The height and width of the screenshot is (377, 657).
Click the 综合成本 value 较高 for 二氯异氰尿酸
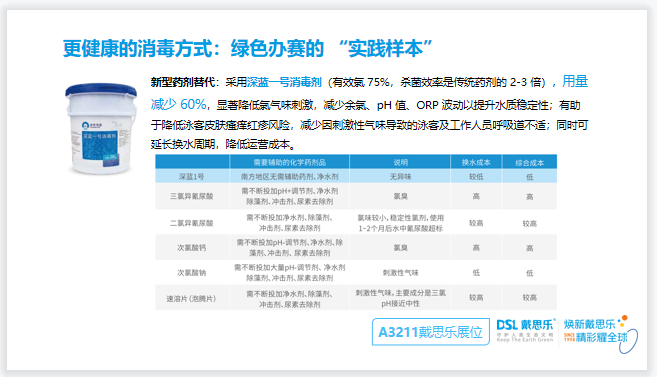tap(530, 223)
